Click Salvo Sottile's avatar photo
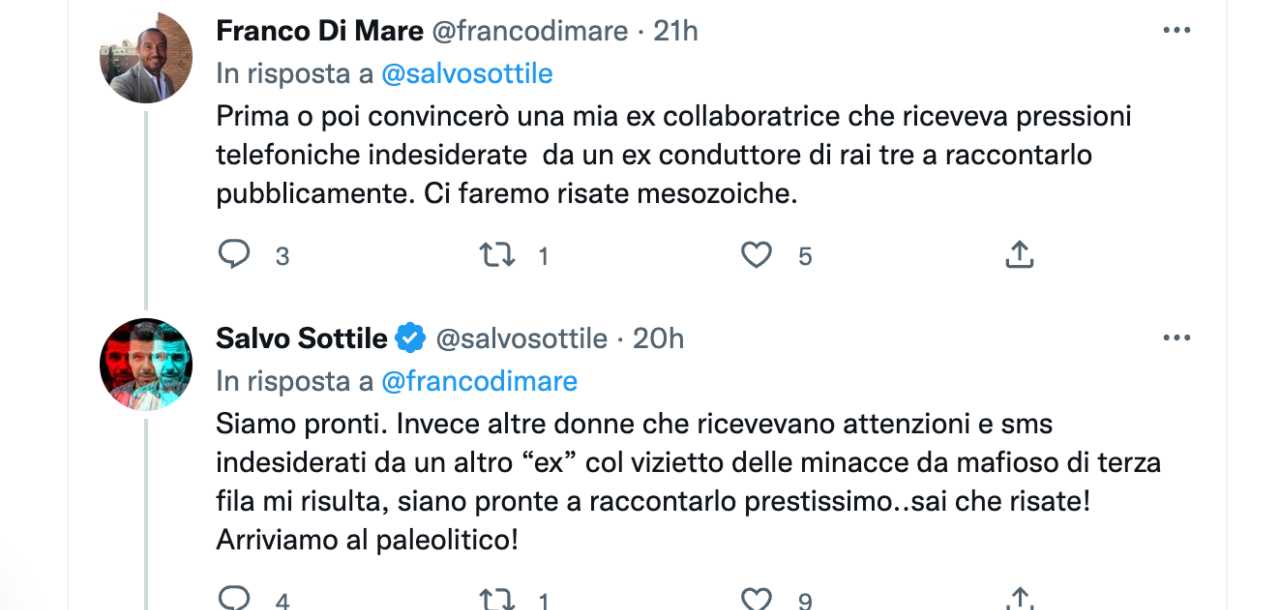 click(x=146, y=365)
